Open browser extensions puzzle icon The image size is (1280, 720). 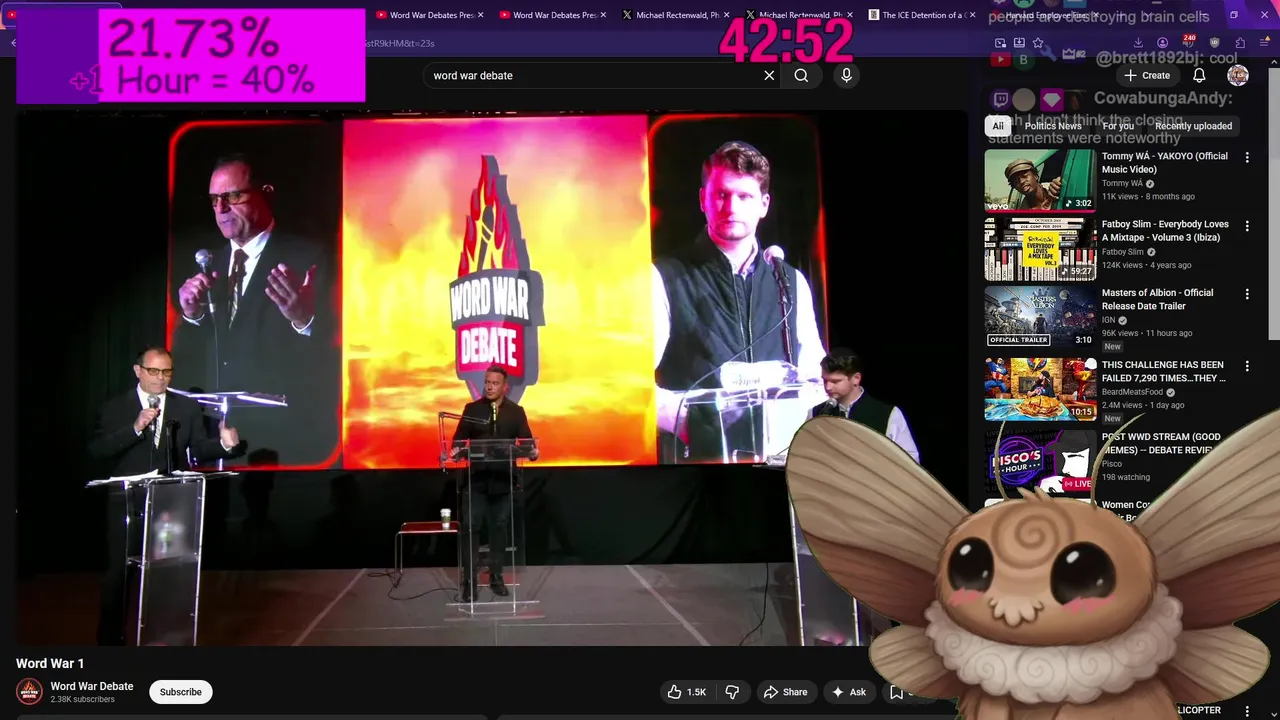(1240, 43)
